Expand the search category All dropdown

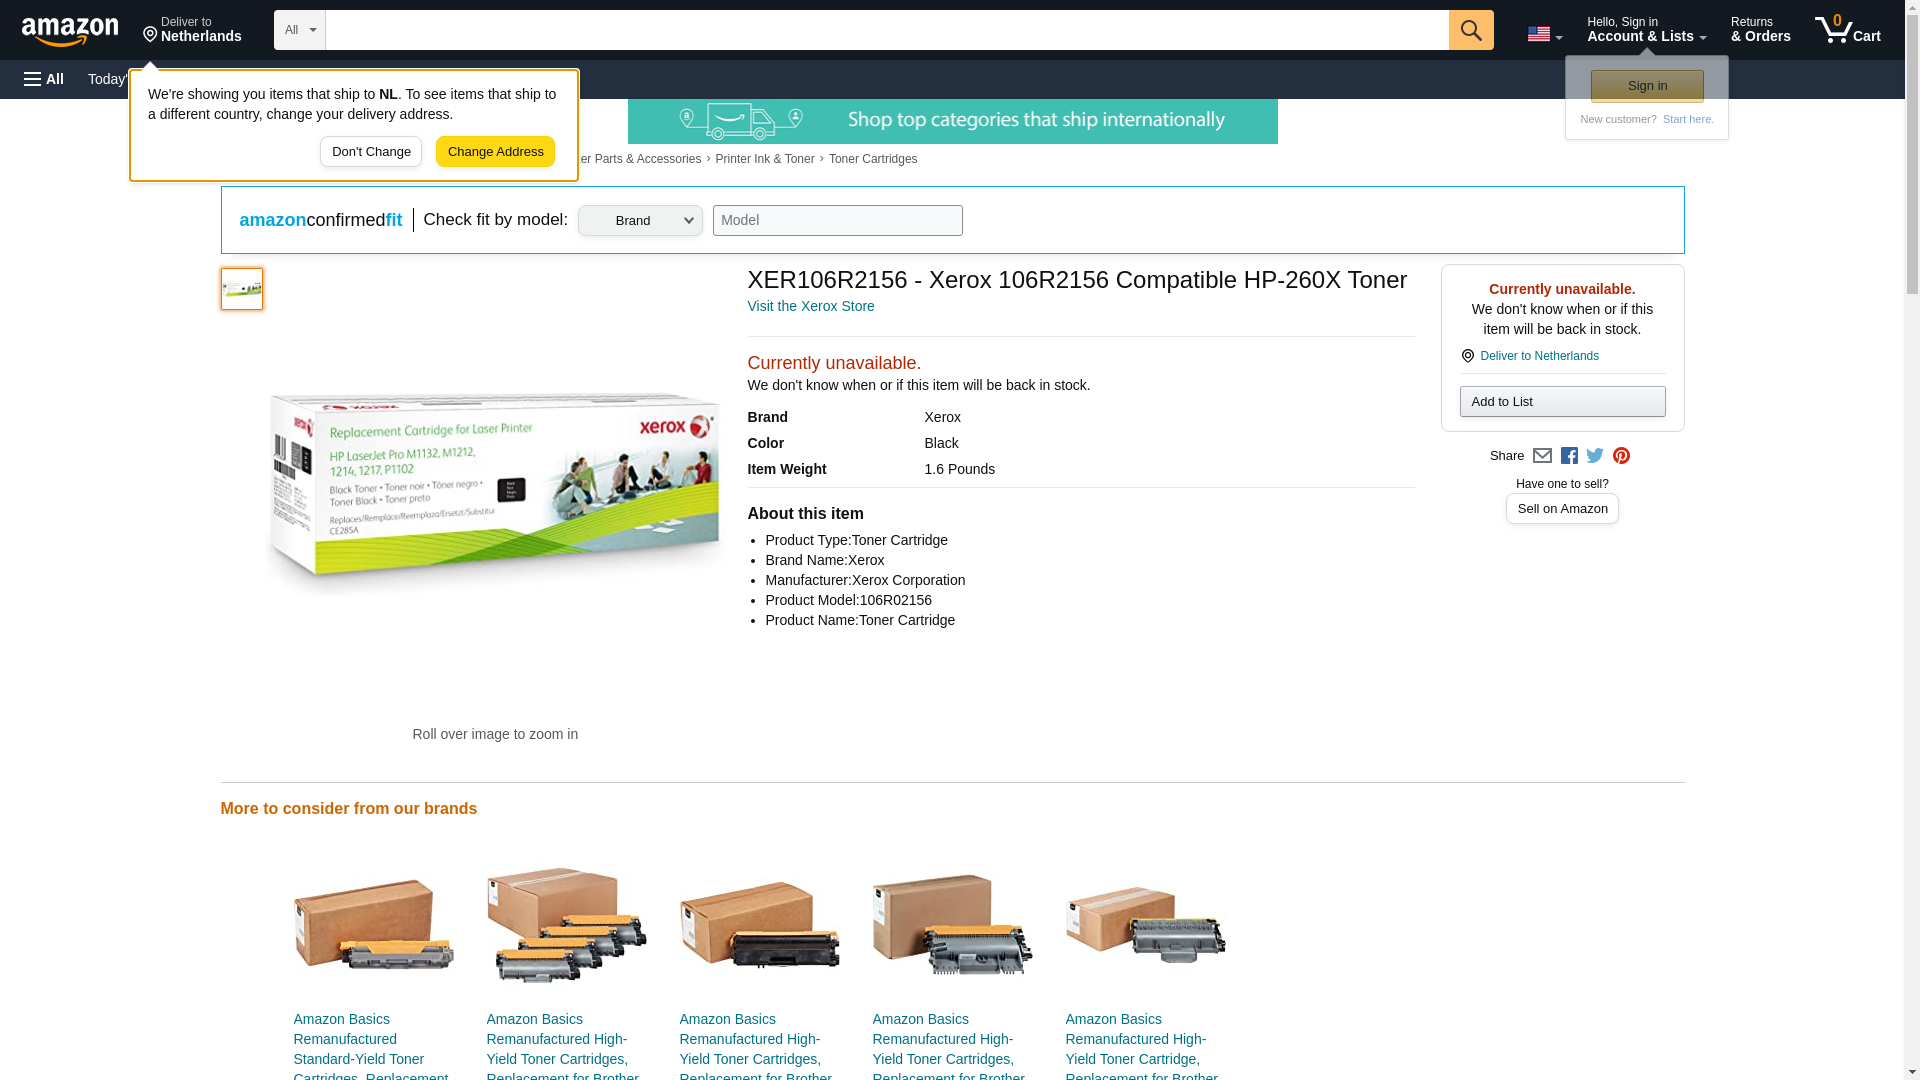click(299, 30)
